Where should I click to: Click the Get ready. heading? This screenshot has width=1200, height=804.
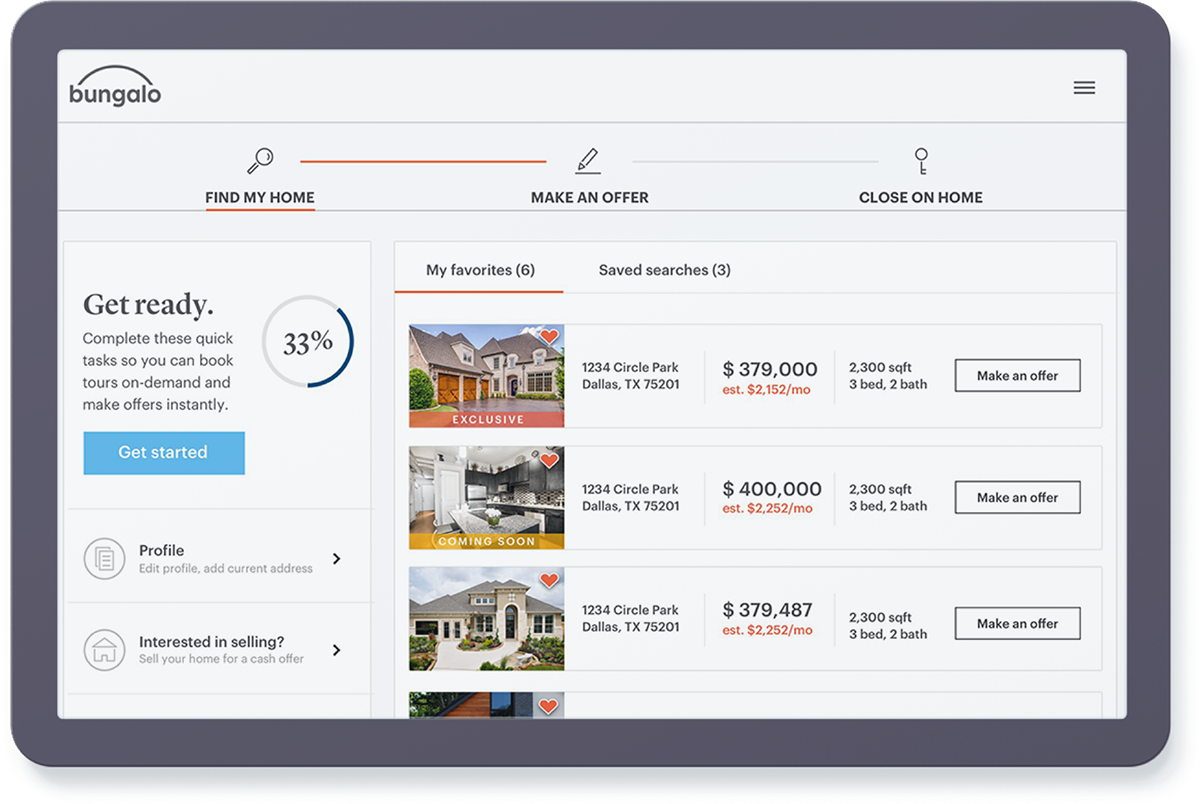(148, 304)
